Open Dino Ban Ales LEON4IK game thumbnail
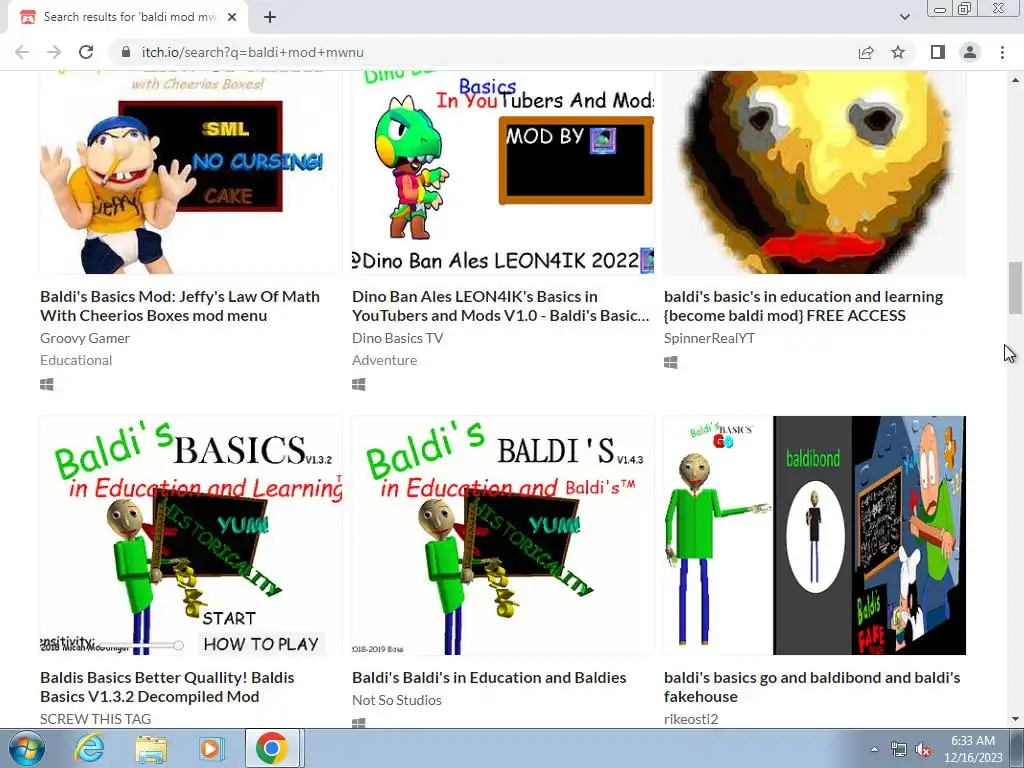The width and height of the screenshot is (1024, 768). pos(503,172)
